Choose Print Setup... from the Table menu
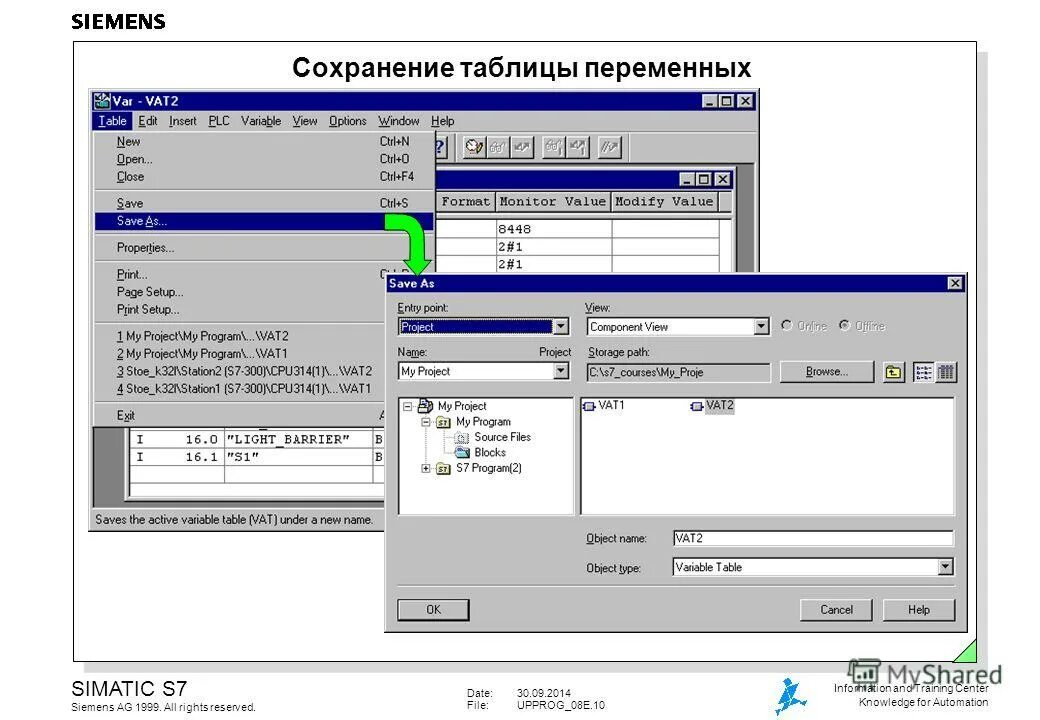This screenshot has height=720, width=1040. point(239,309)
